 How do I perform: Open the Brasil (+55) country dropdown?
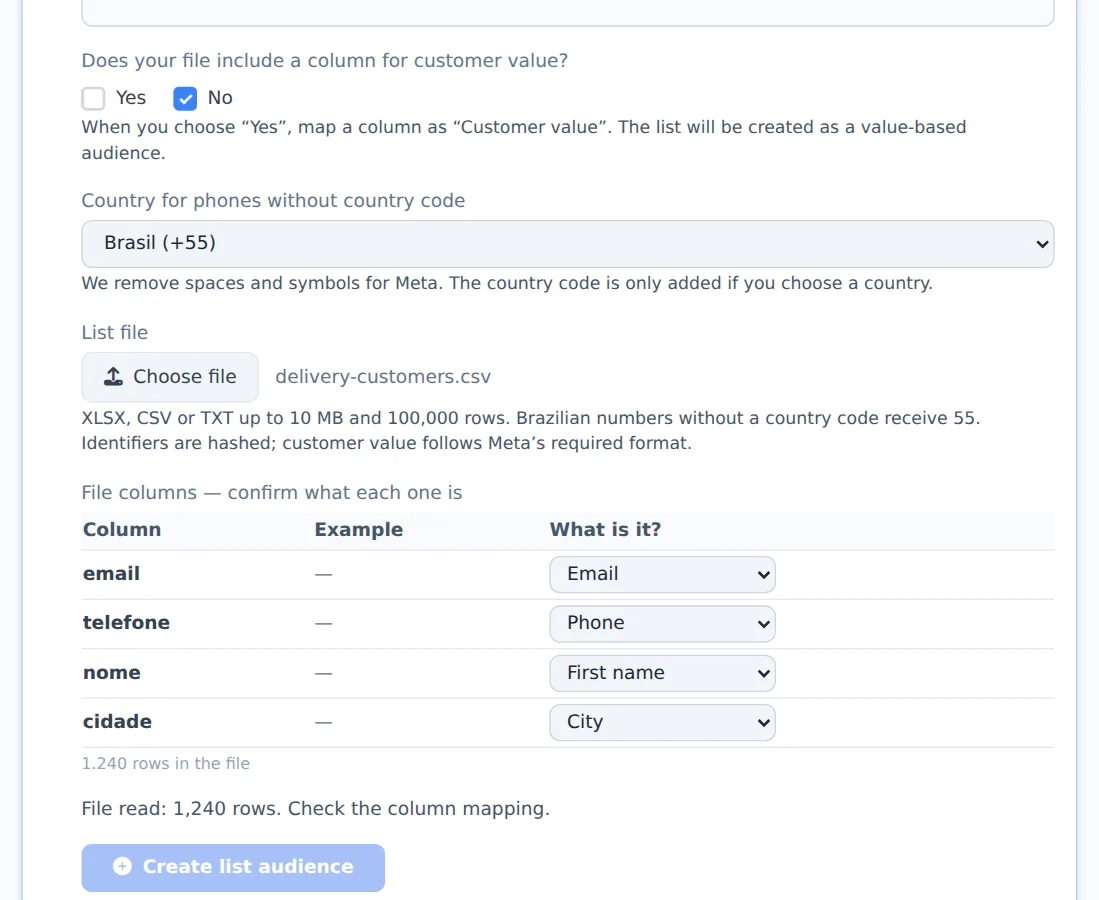[x=568, y=243]
